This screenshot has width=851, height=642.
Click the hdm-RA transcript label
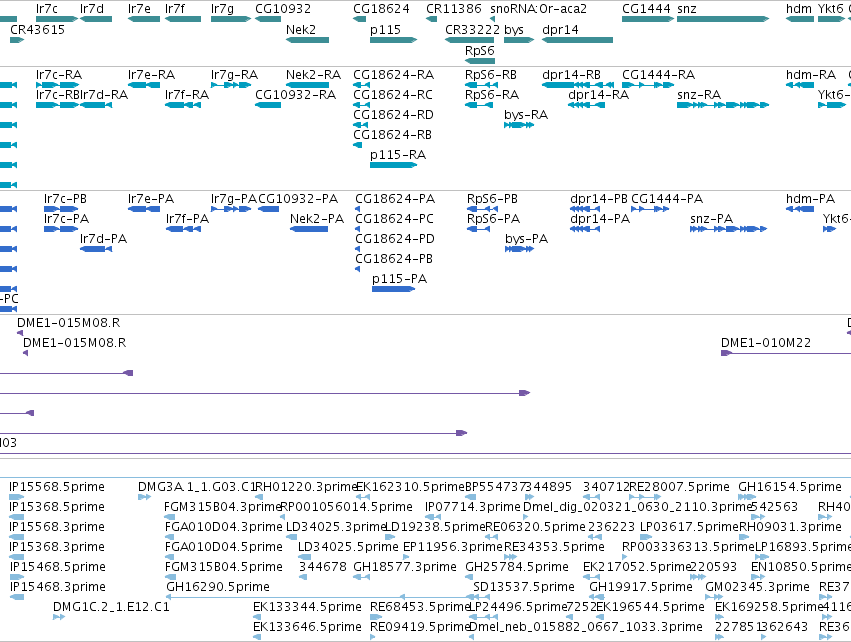click(811, 74)
